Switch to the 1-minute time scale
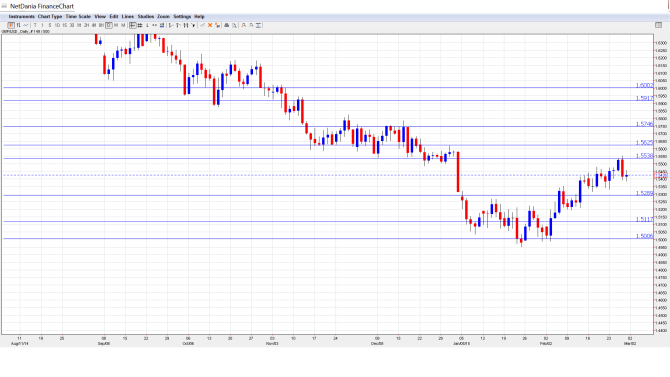670x377 pixels. pos(42,25)
